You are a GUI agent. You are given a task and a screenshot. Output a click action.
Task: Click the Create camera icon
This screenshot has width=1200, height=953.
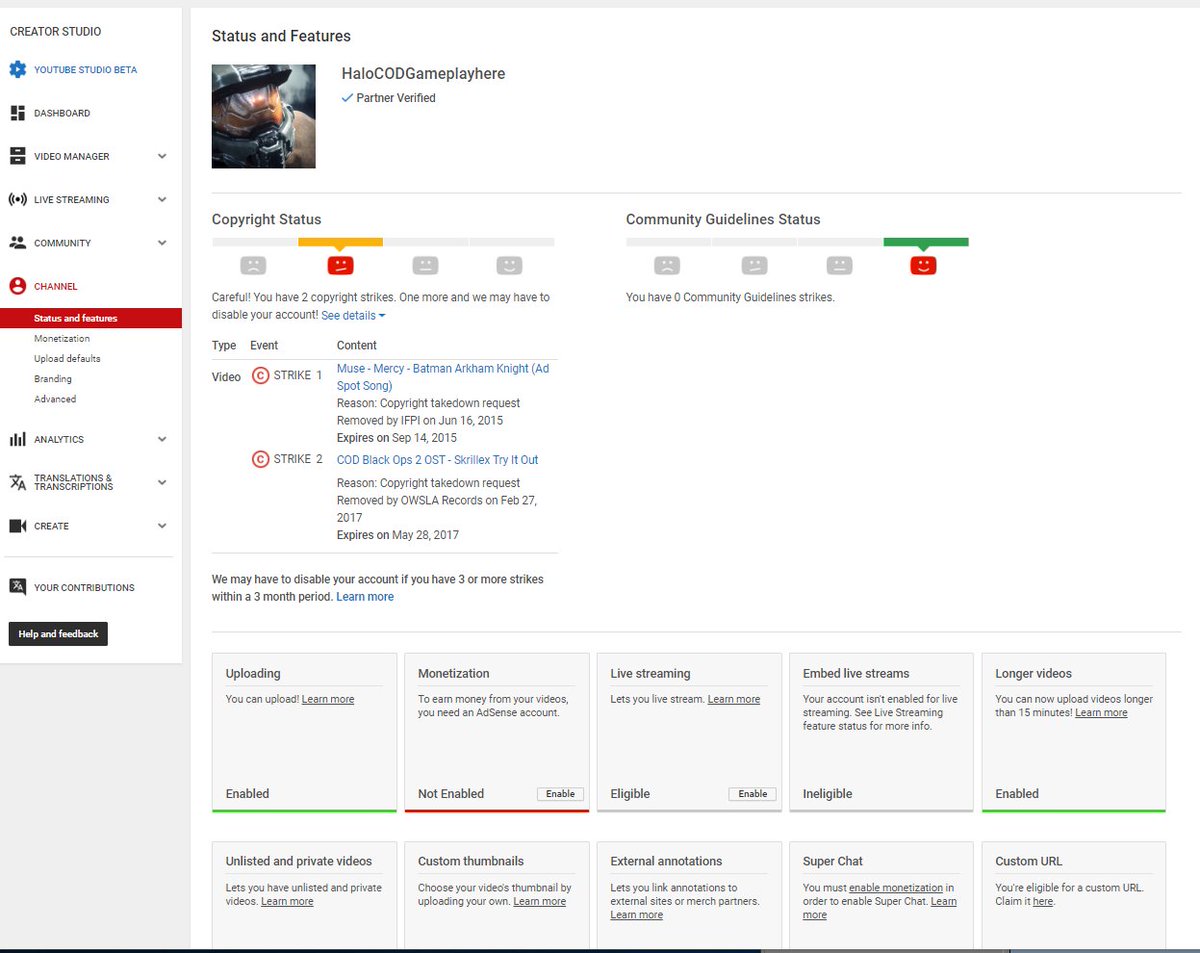coord(17,526)
